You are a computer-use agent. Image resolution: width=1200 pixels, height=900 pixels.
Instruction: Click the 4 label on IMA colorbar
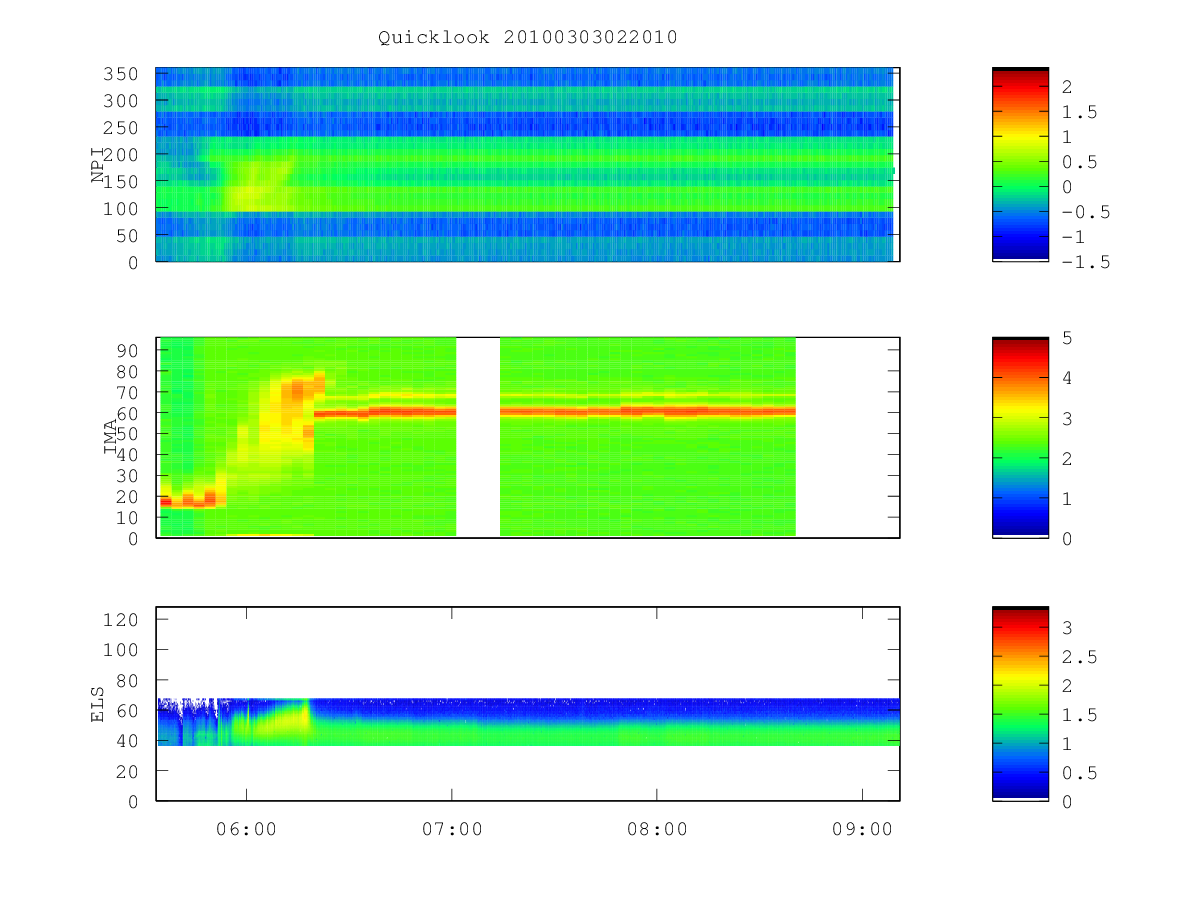click(1067, 378)
